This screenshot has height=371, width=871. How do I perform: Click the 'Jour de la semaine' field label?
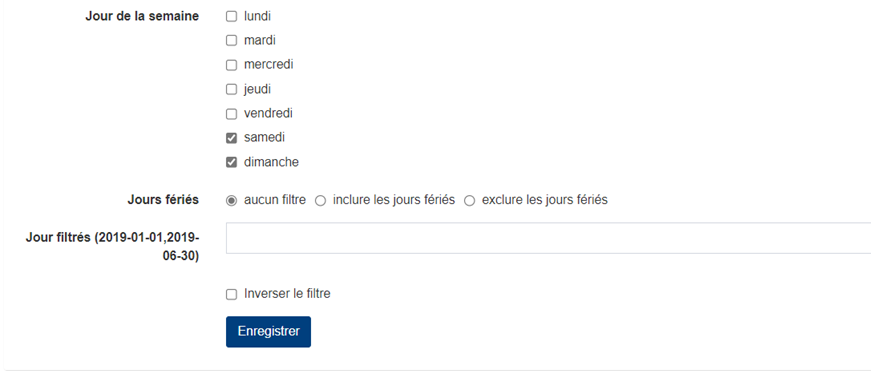(142, 16)
